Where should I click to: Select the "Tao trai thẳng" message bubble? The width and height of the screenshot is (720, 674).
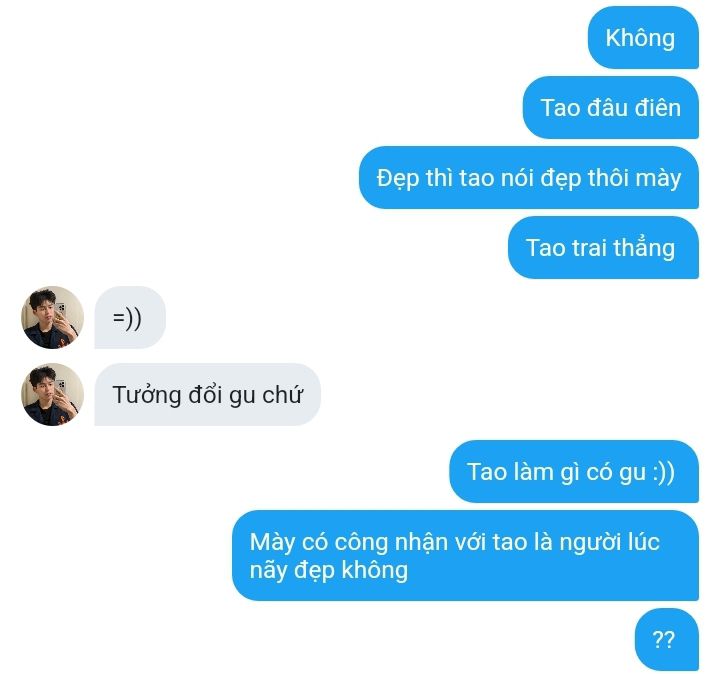[x=603, y=247]
